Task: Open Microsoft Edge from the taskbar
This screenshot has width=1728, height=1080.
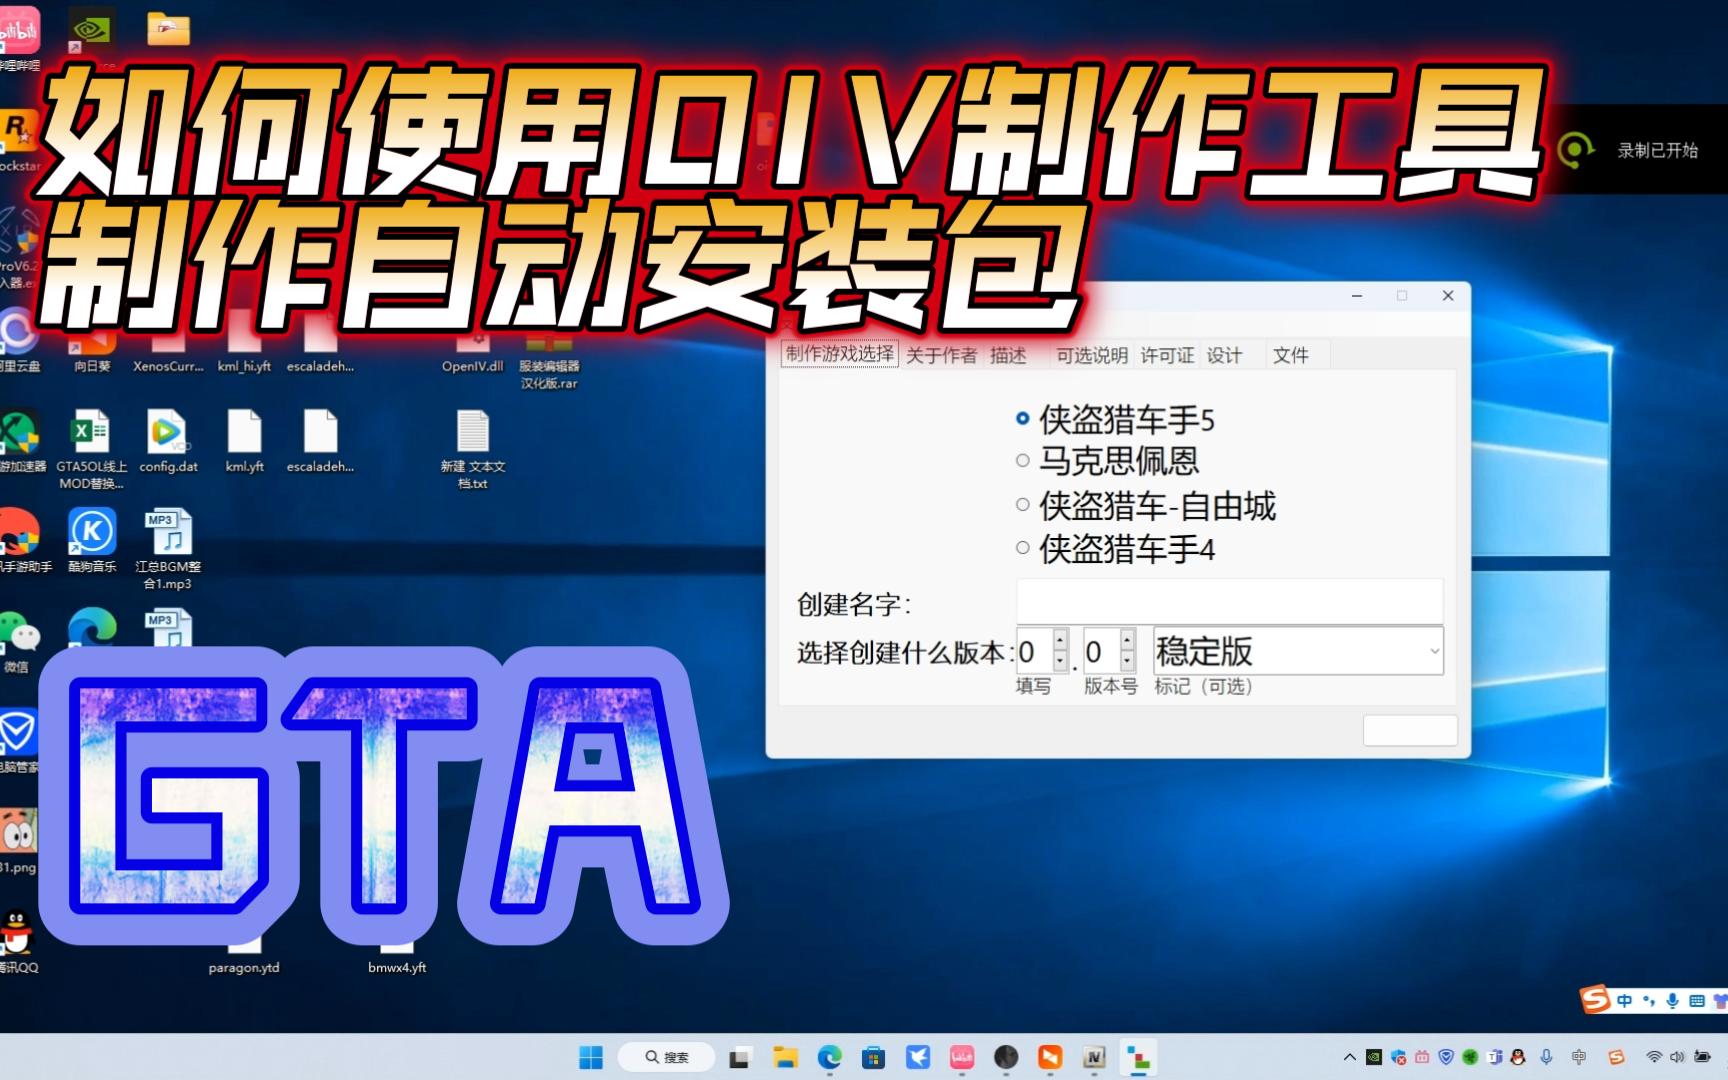Action: [829, 1057]
